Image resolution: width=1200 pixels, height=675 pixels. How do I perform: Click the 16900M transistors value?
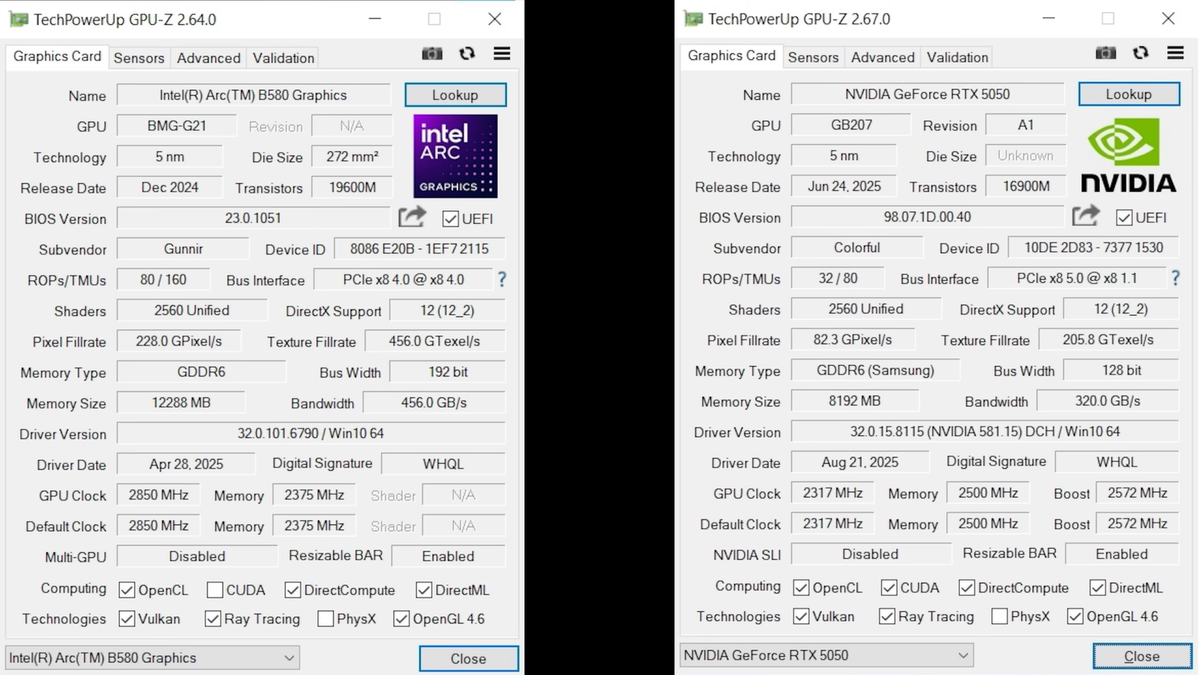click(x=1026, y=186)
